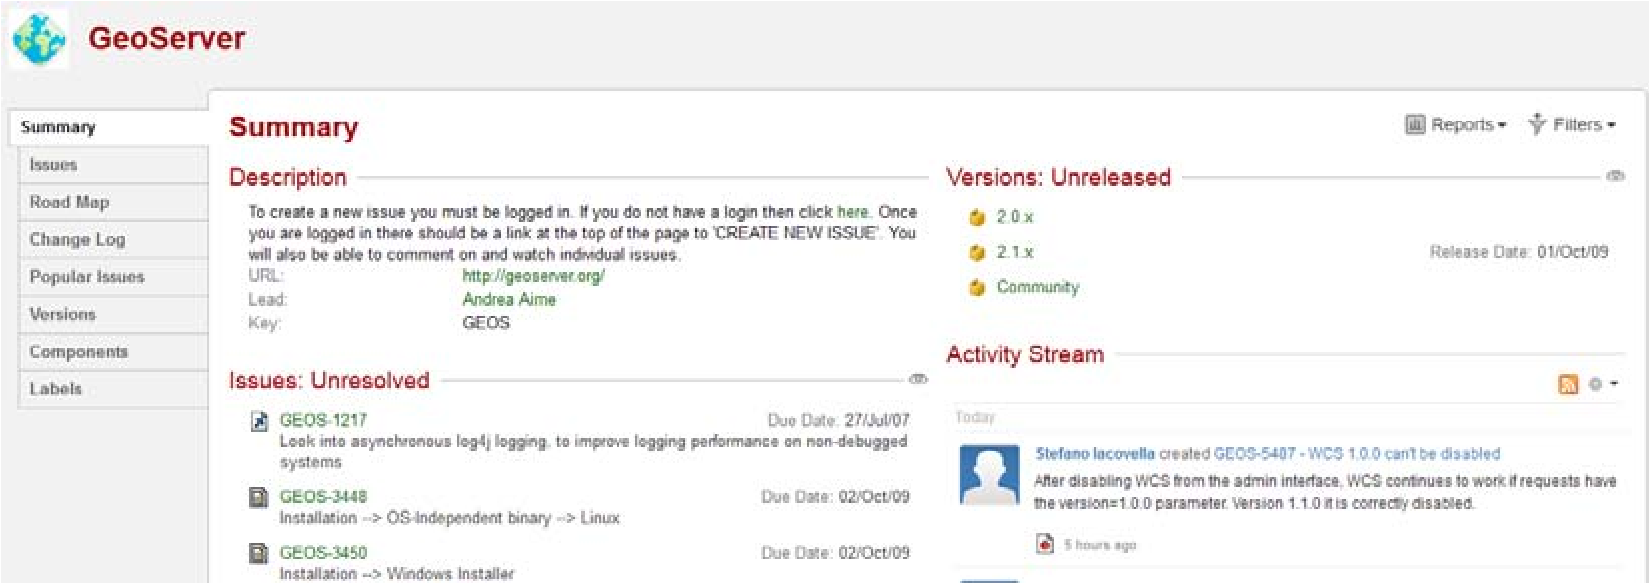Select the Summary tab in the sidebar

click(109, 127)
